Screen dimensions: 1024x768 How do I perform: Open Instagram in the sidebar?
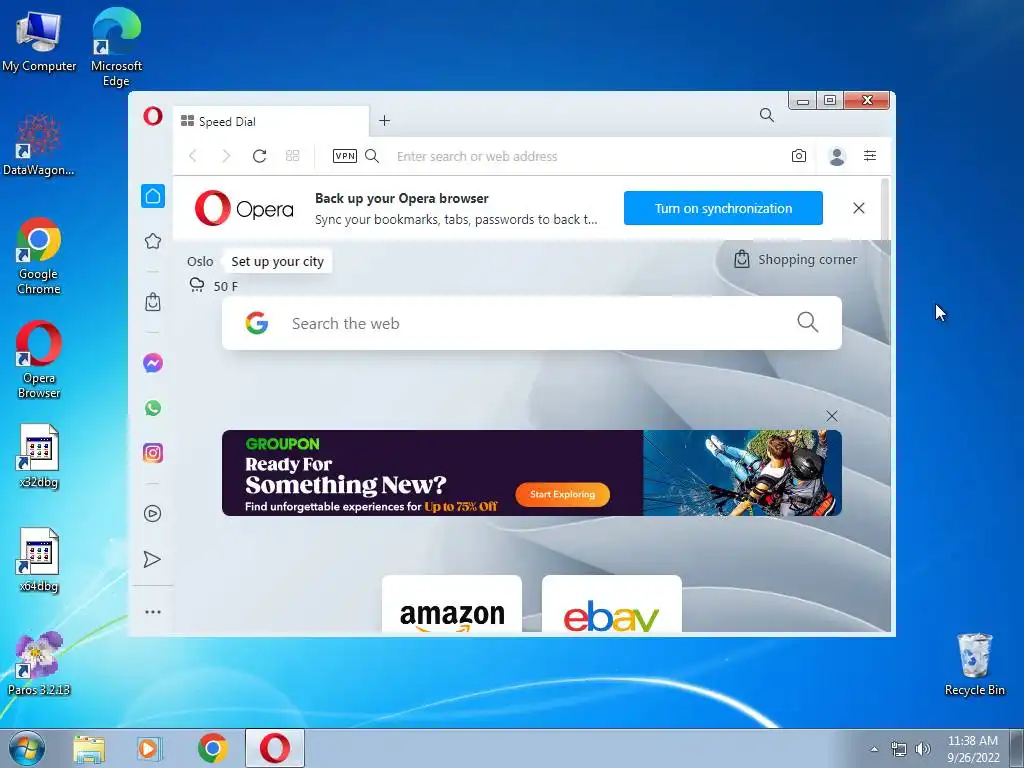click(153, 453)
